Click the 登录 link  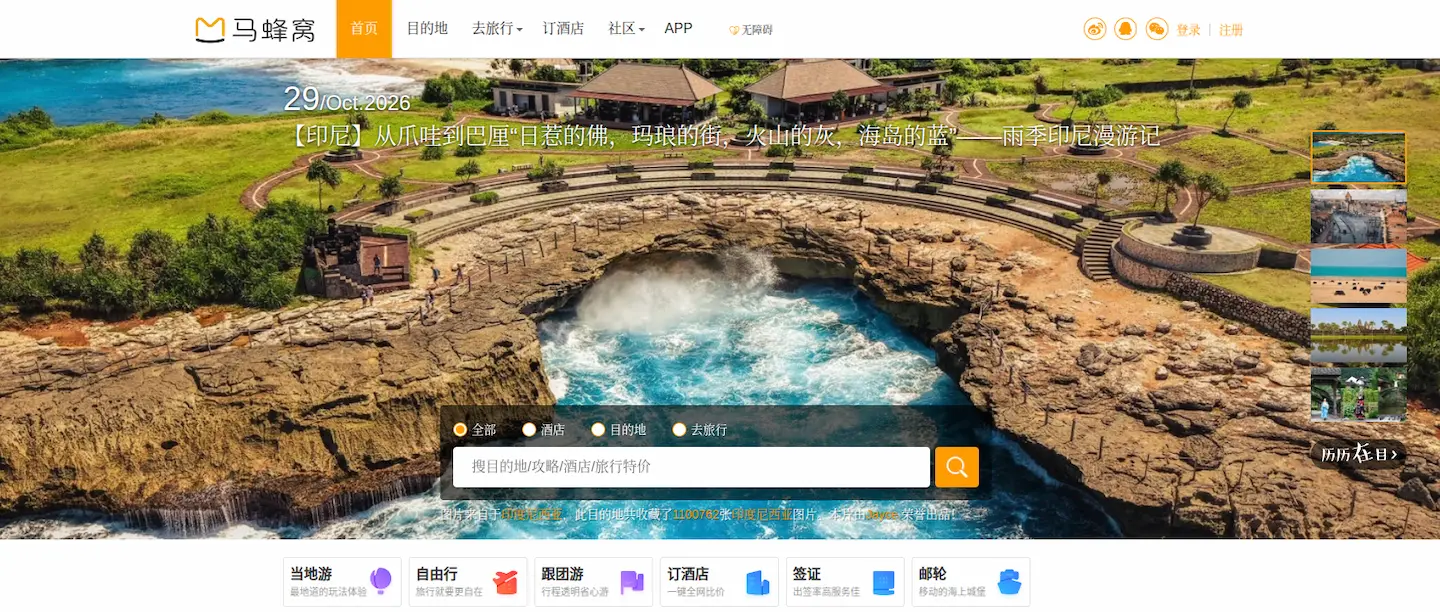1188,30
